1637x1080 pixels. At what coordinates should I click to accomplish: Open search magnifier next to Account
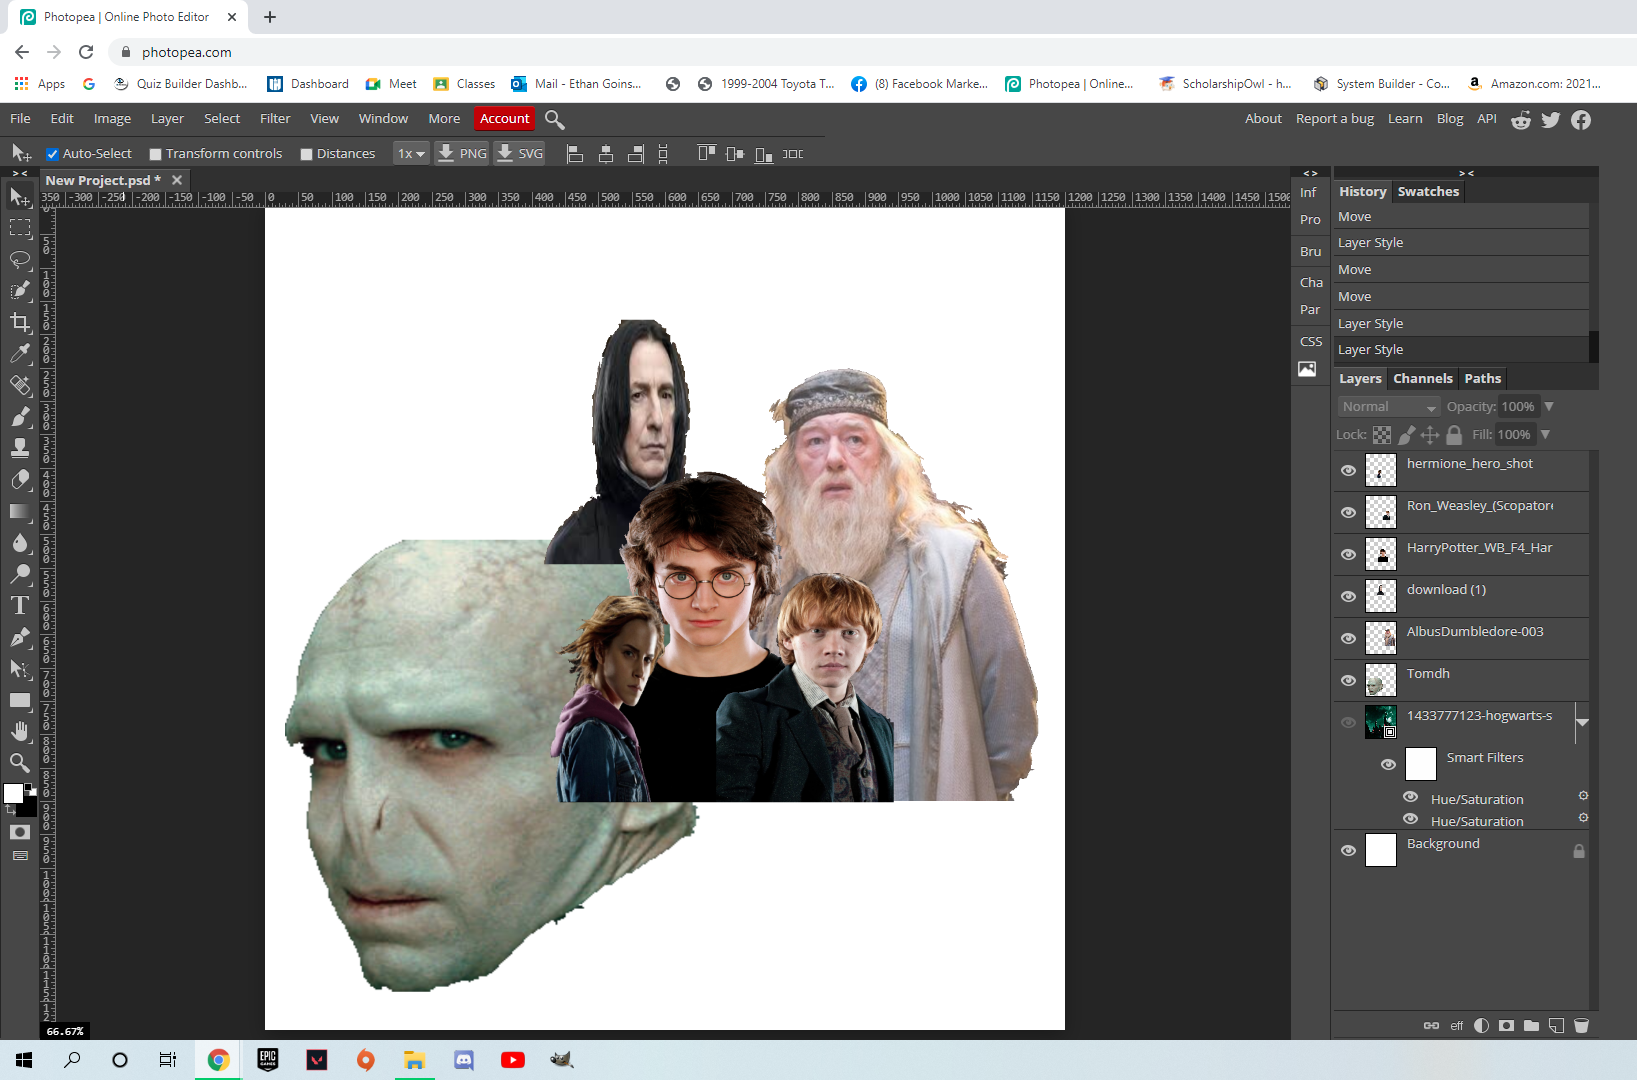[x=555, y=120]
